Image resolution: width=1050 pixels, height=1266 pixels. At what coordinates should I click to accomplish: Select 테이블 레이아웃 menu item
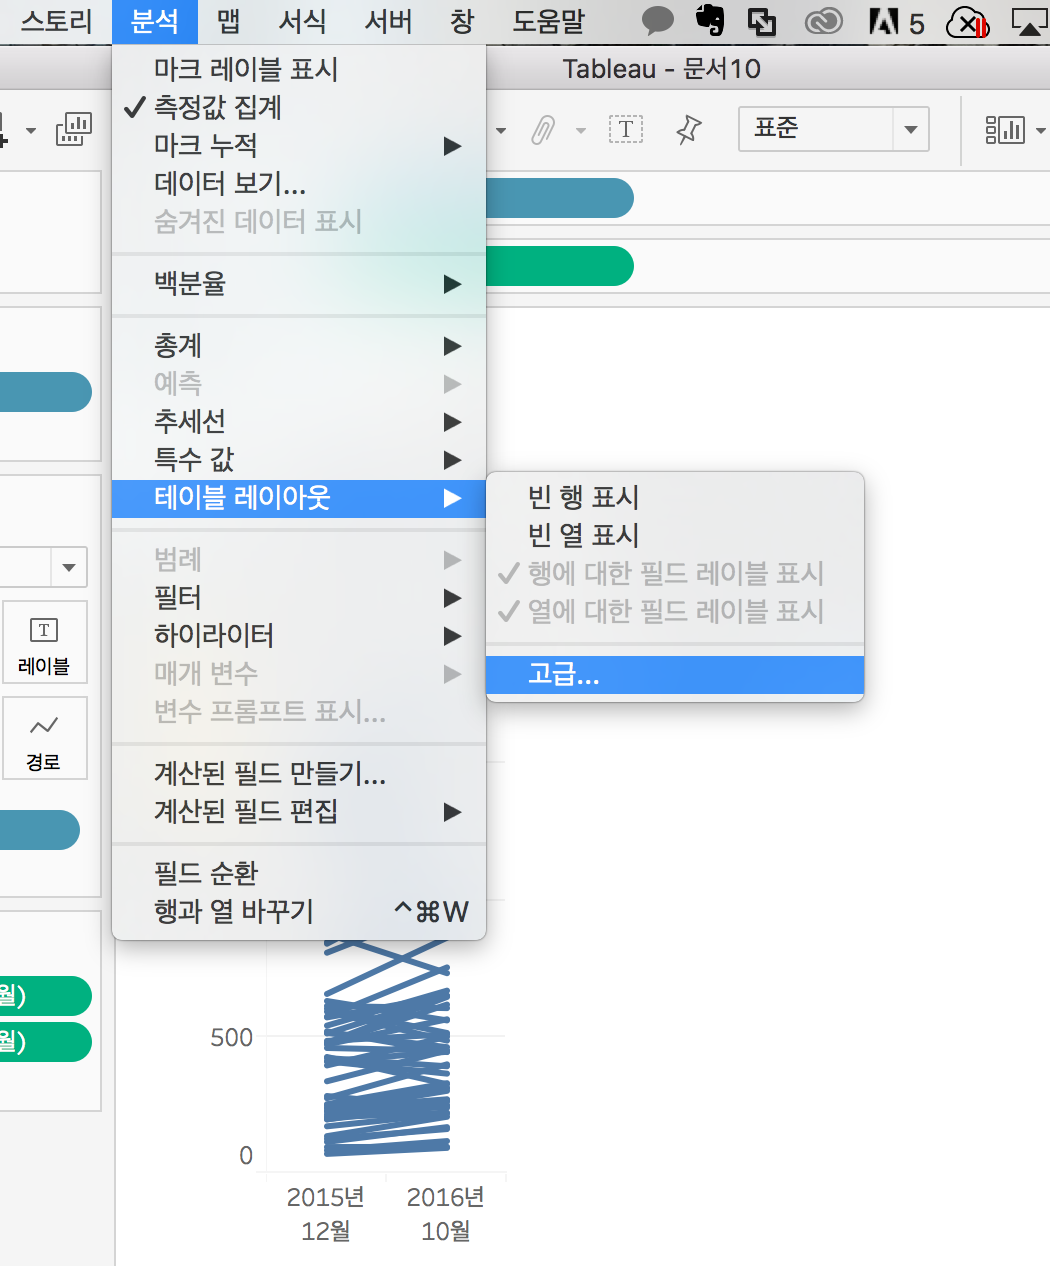click(299, 498)
